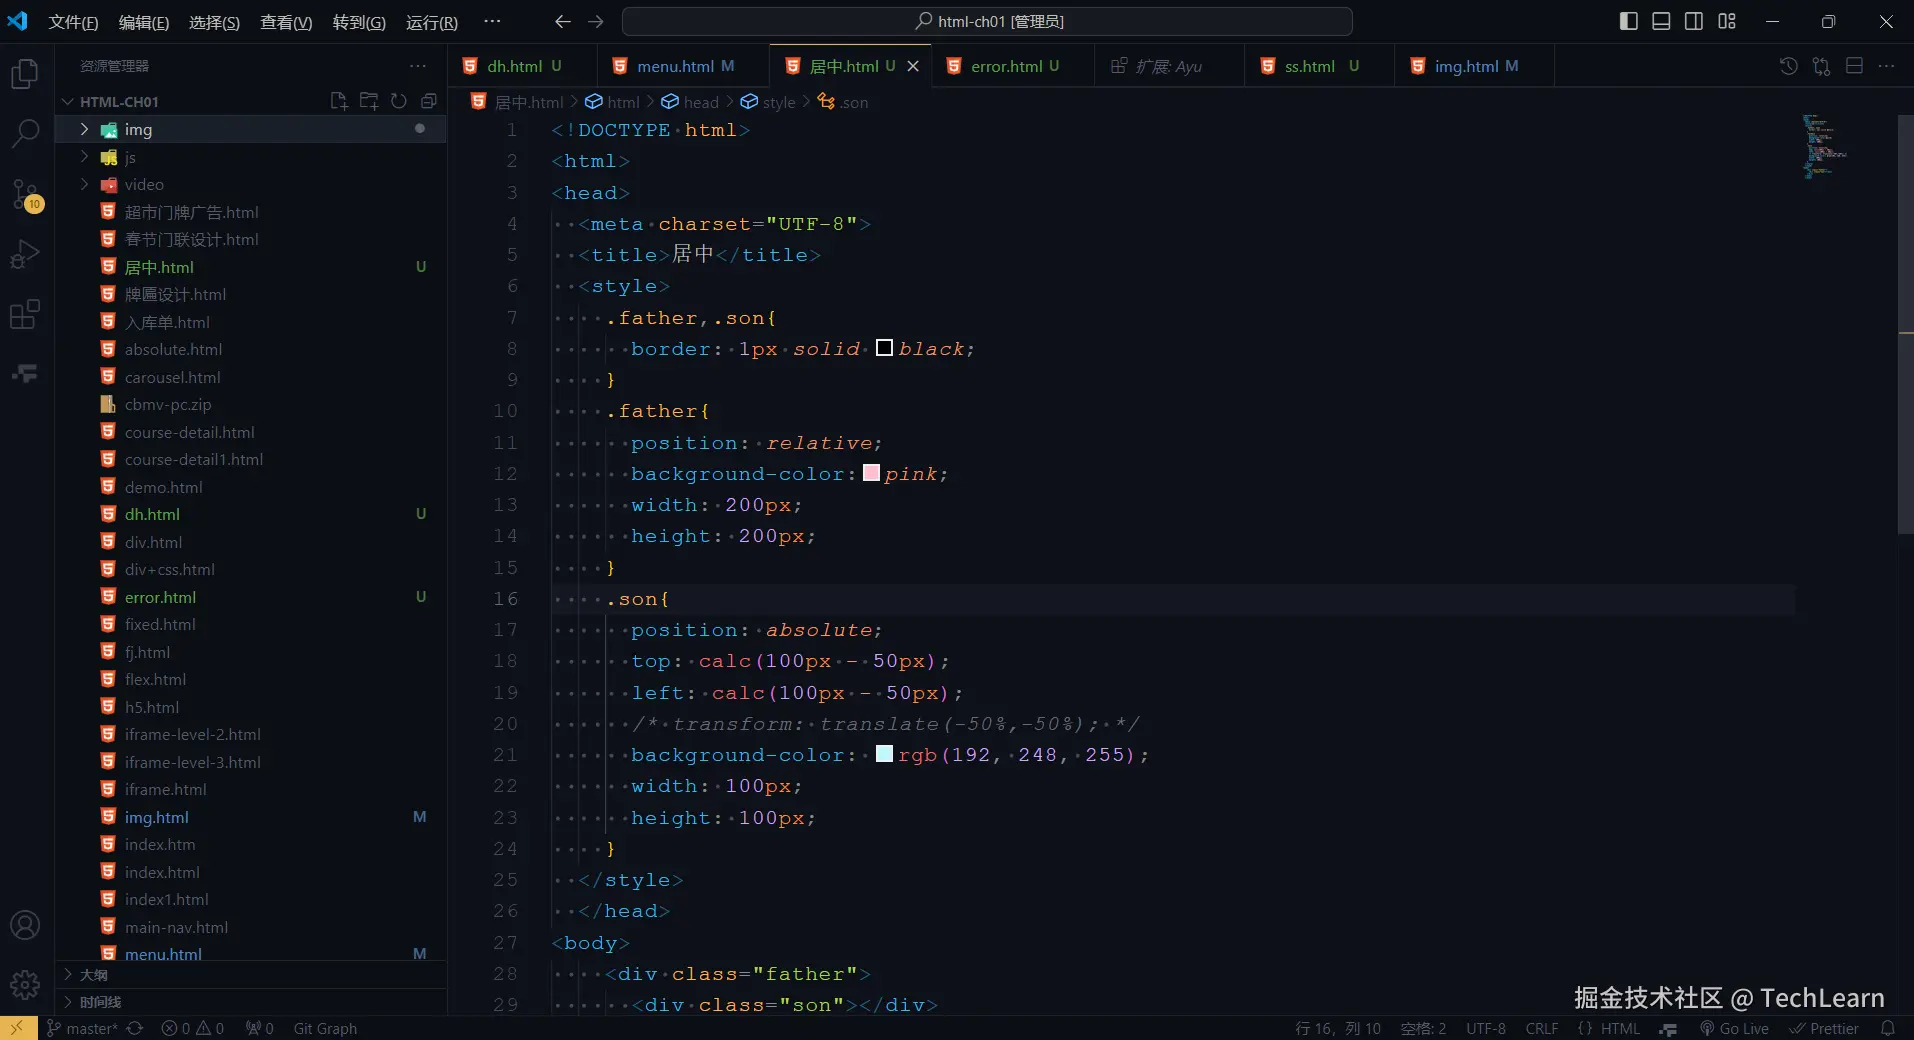Toggle the secondary side bar visibility
This screenshot has height=1040, width=1914.
tap(1694, 21)
